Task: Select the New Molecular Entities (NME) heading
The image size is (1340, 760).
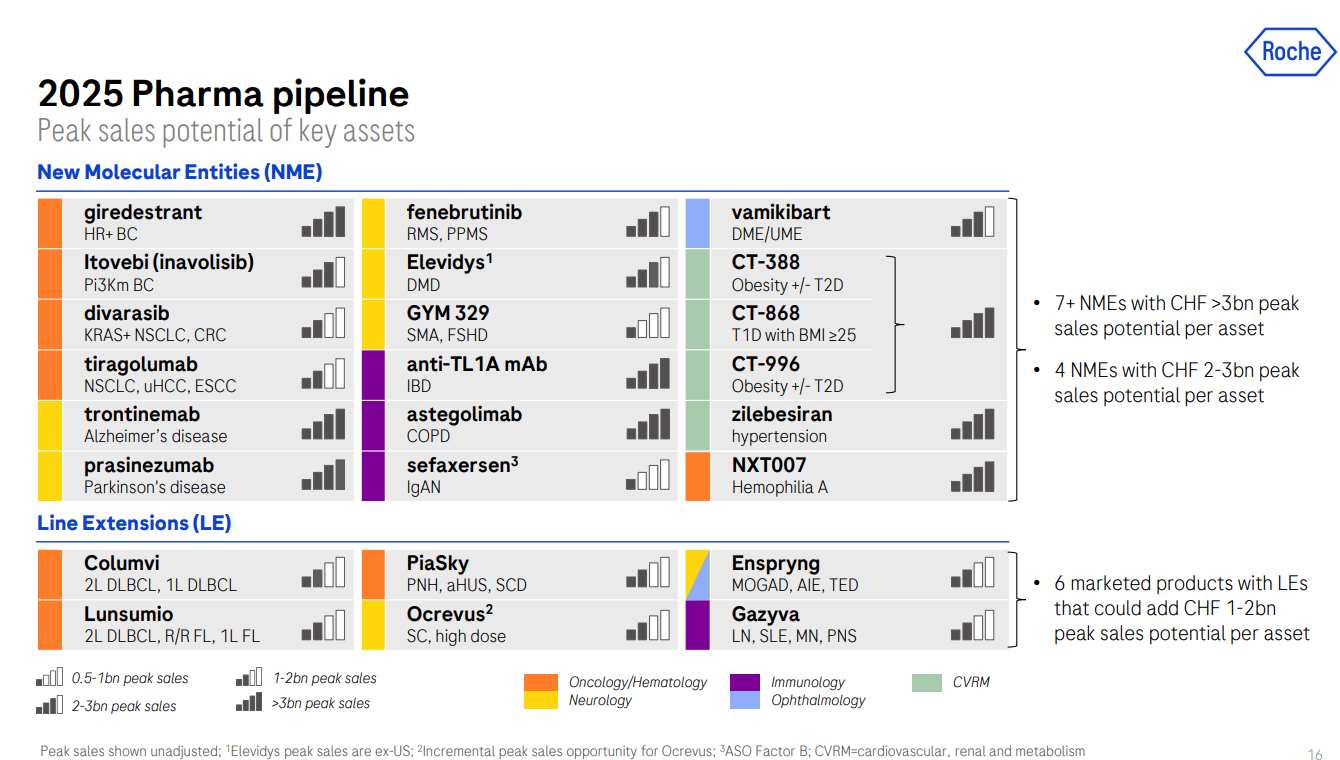Action: coord(180,172)
